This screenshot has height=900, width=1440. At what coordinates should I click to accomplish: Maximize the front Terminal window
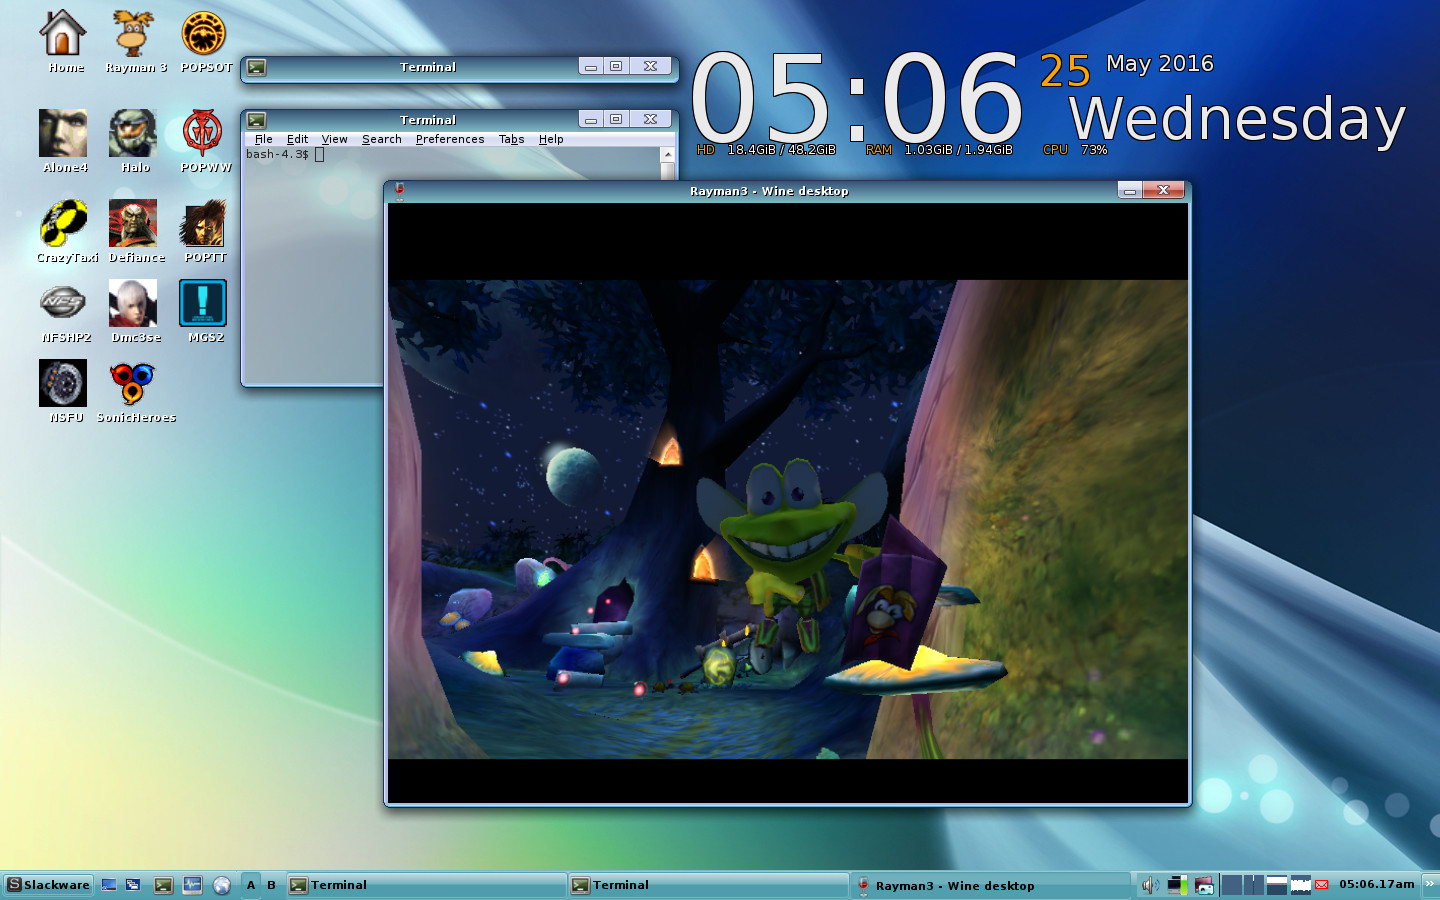coord(616,120)
